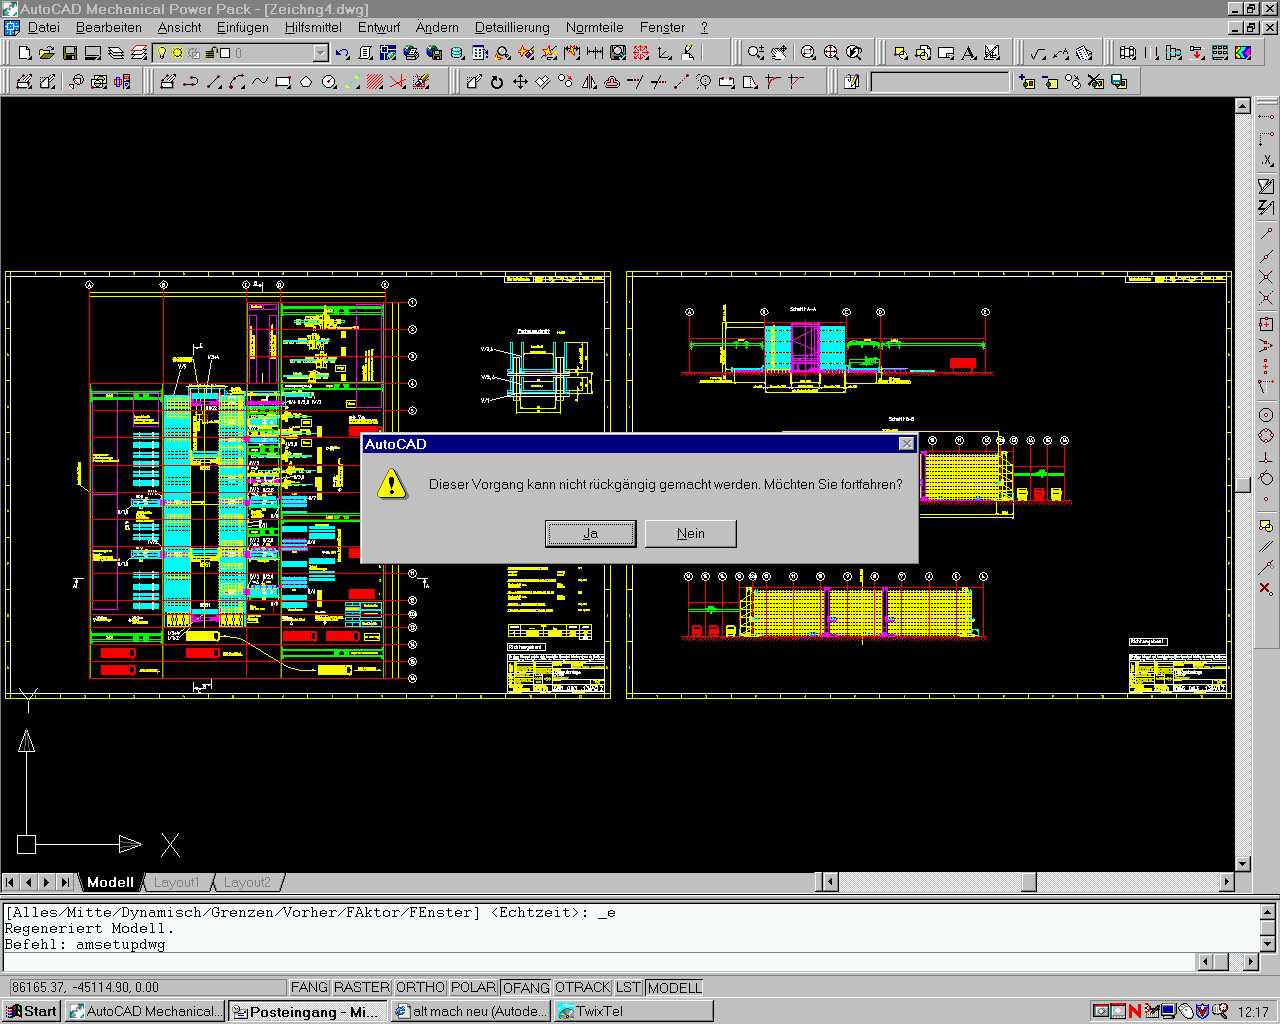Open the Einfügen menu
The image size is (1280, 1024).
[x=242, y=27]
